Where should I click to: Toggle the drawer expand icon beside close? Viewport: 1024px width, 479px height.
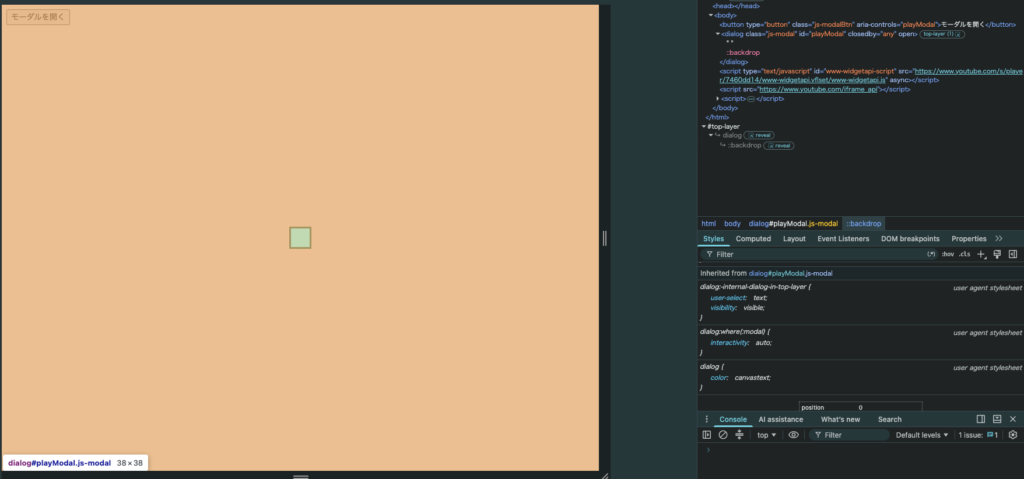(x=997, y=420)
